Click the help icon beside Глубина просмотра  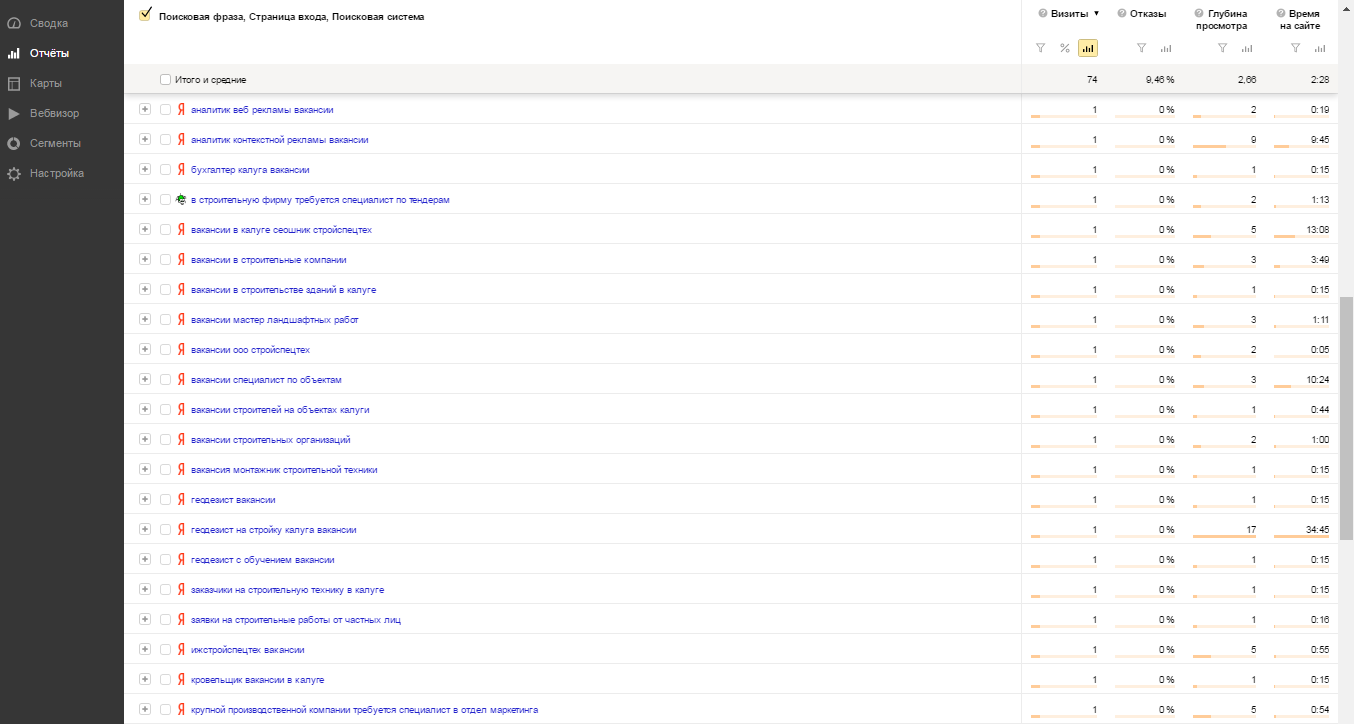(1200, 14)
